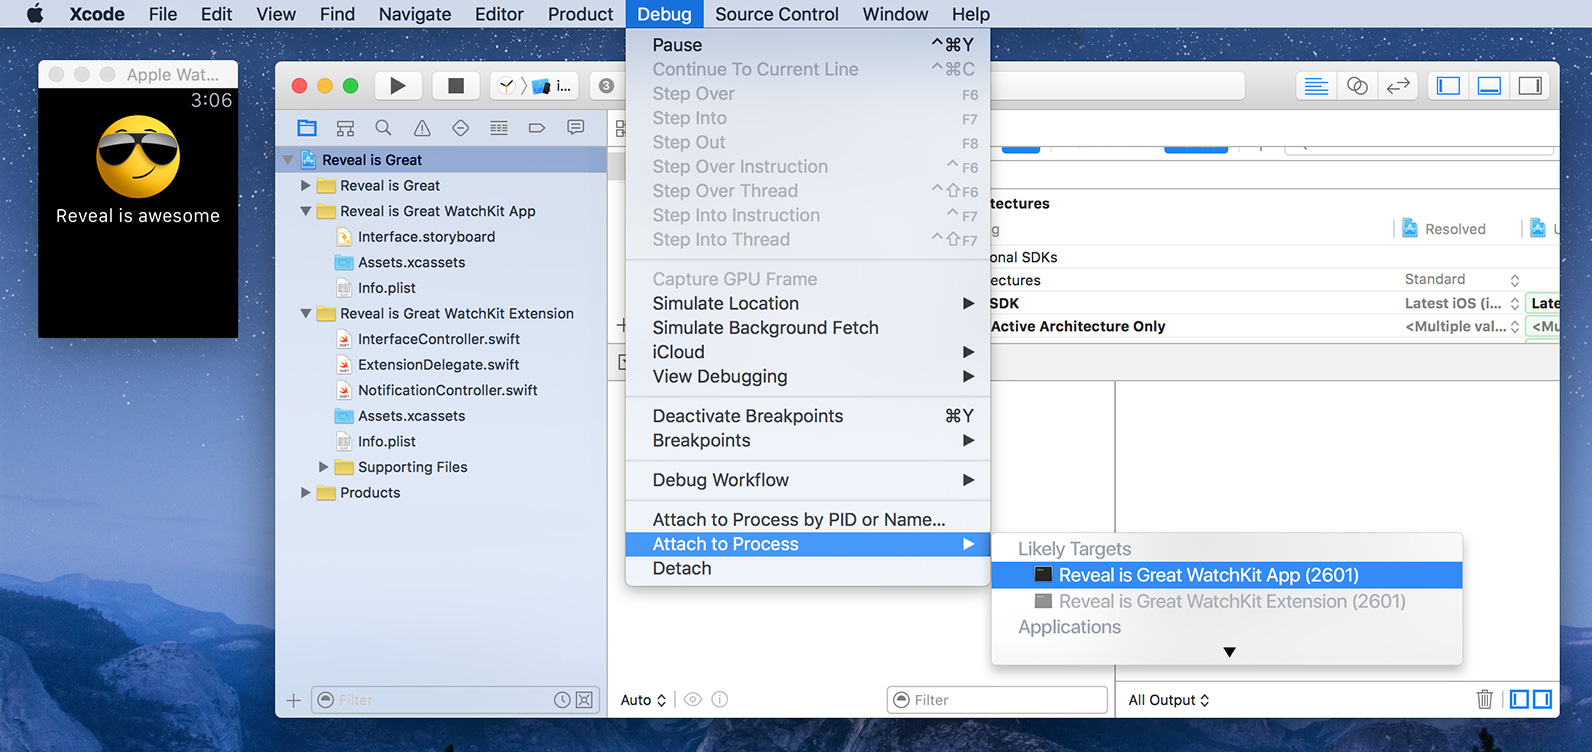Click the info icon in debug bar

(719, 700)
